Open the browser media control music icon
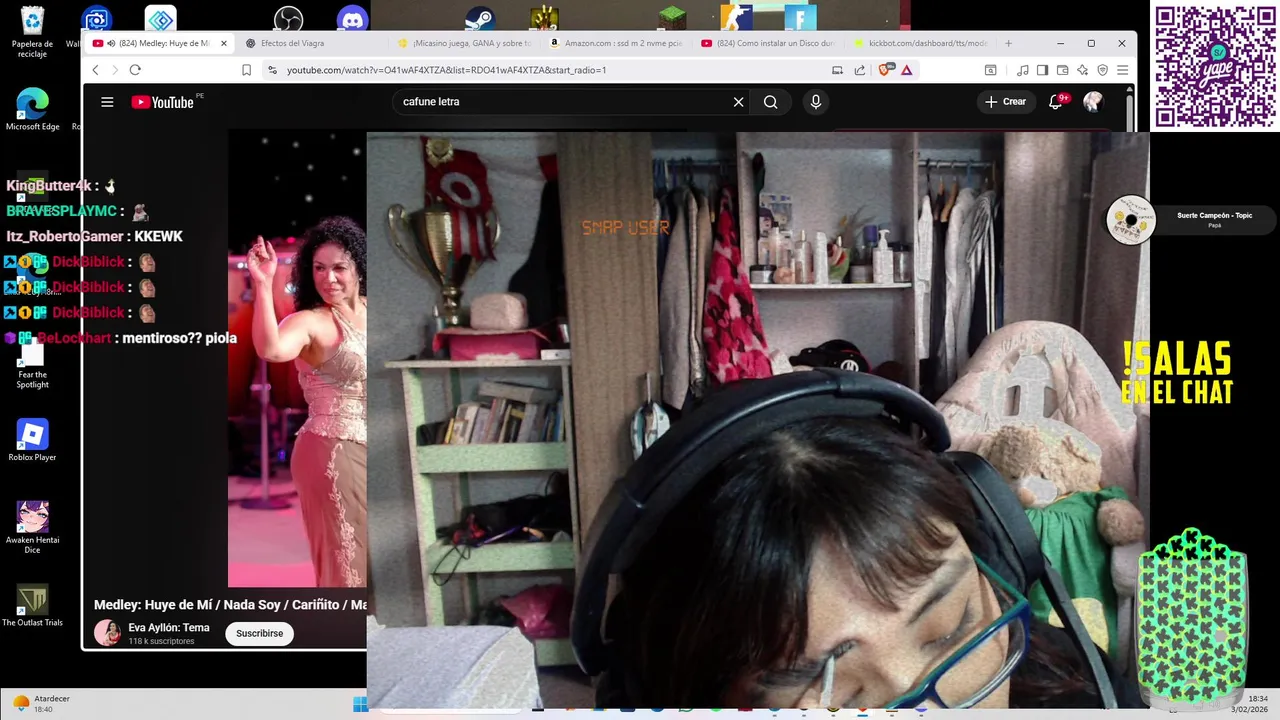 coord(1022,70)
